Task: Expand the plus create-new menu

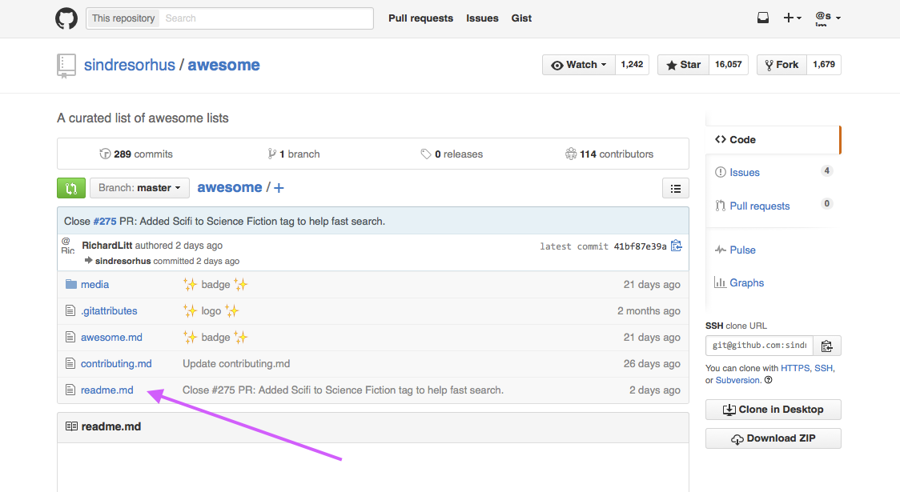Action: [792, 18]
